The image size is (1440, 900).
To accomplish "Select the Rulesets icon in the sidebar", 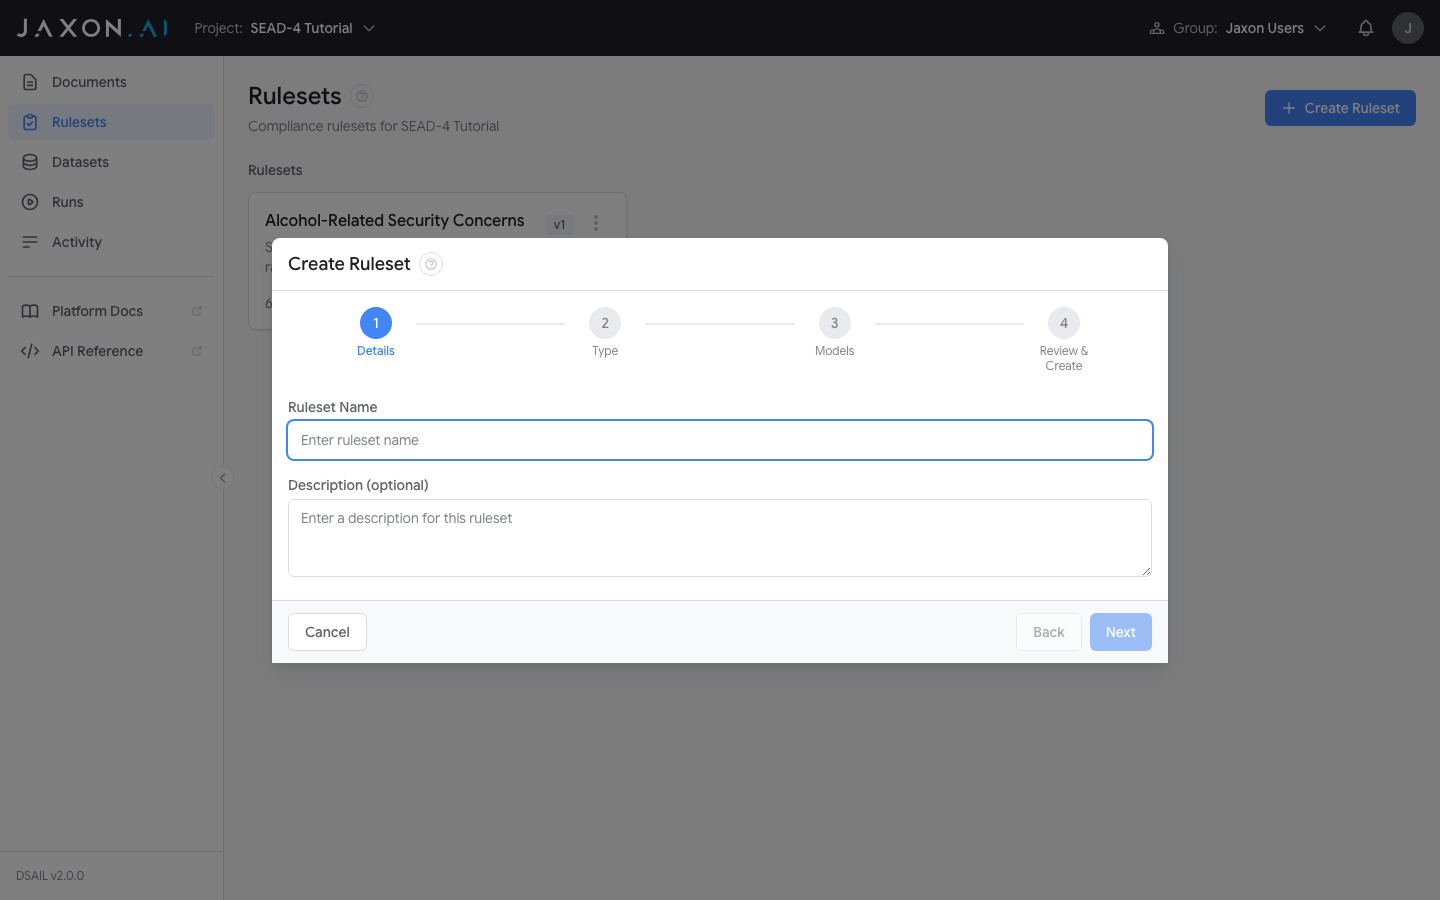I will tap(31, 121).
